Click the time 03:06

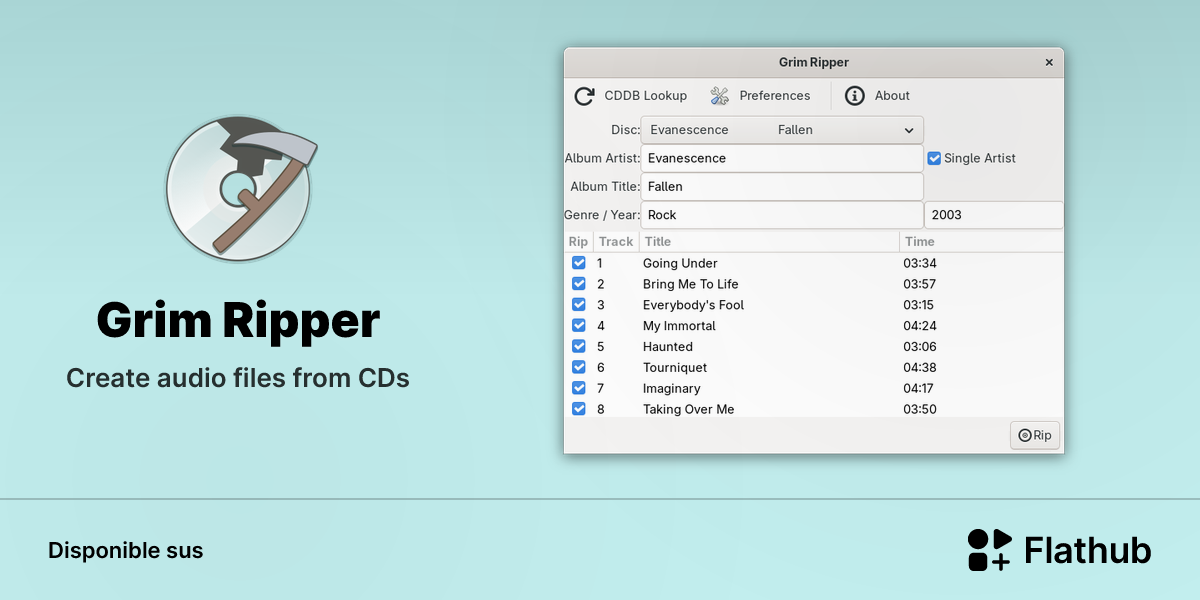click(x=920, y=347)
